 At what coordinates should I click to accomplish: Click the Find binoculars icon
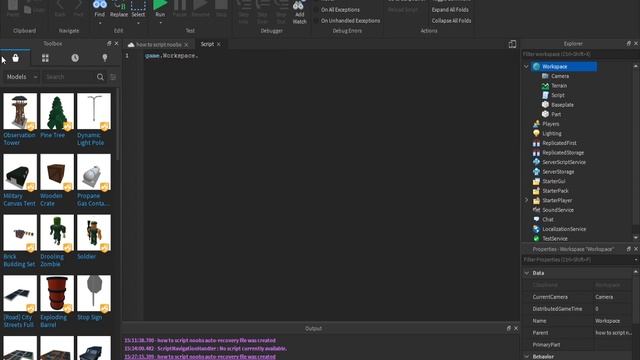point(100,5)
